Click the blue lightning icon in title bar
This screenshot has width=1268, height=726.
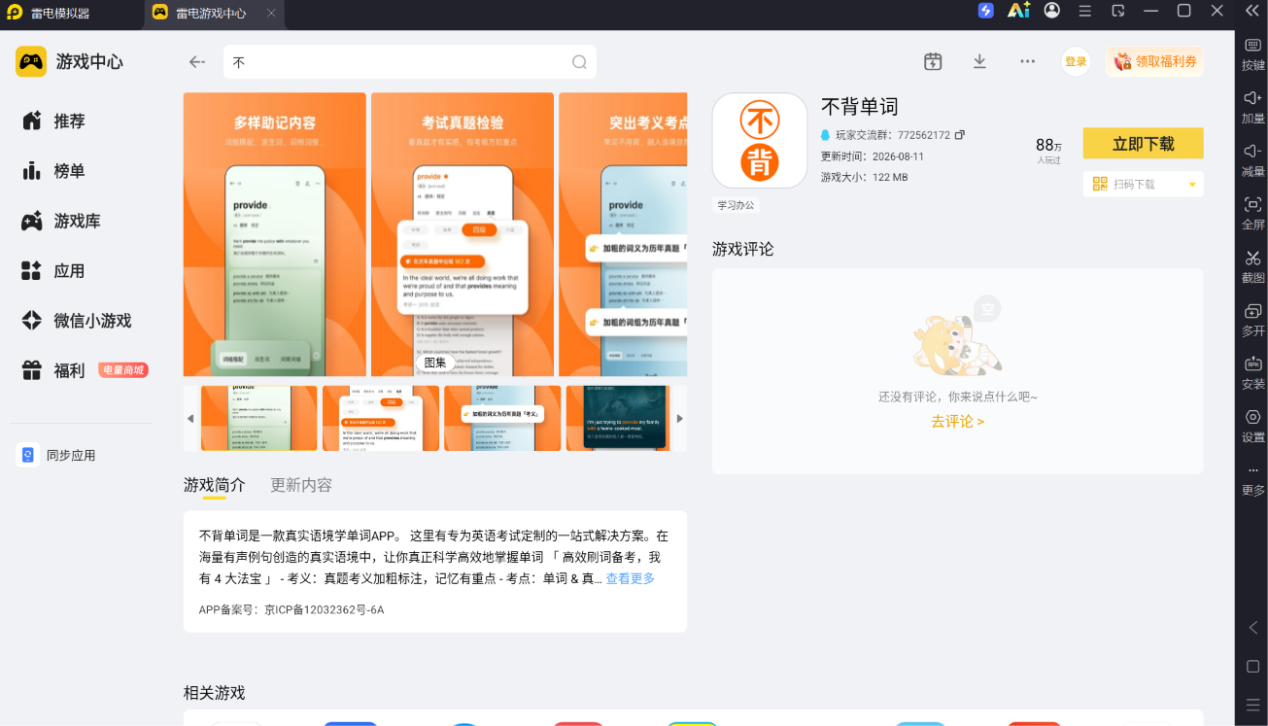pyautogui.click(x=986, y=11)
